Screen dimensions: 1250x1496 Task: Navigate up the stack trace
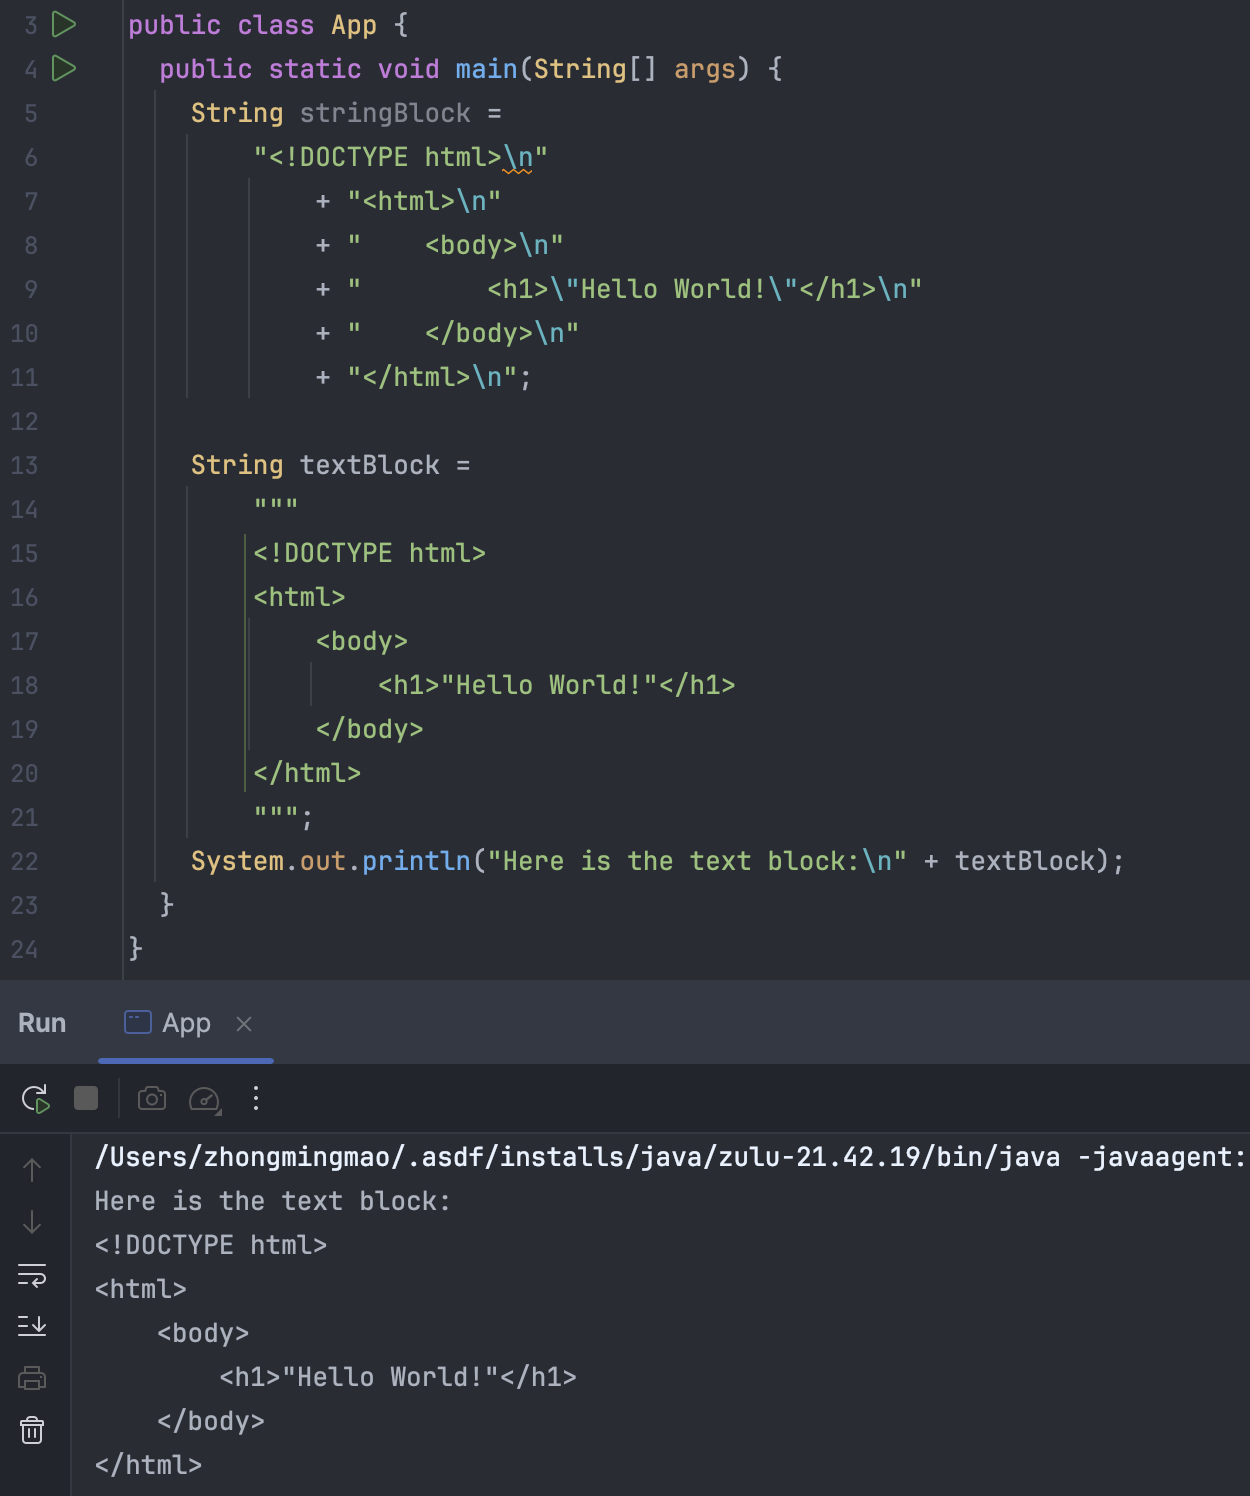point(32,1170)
